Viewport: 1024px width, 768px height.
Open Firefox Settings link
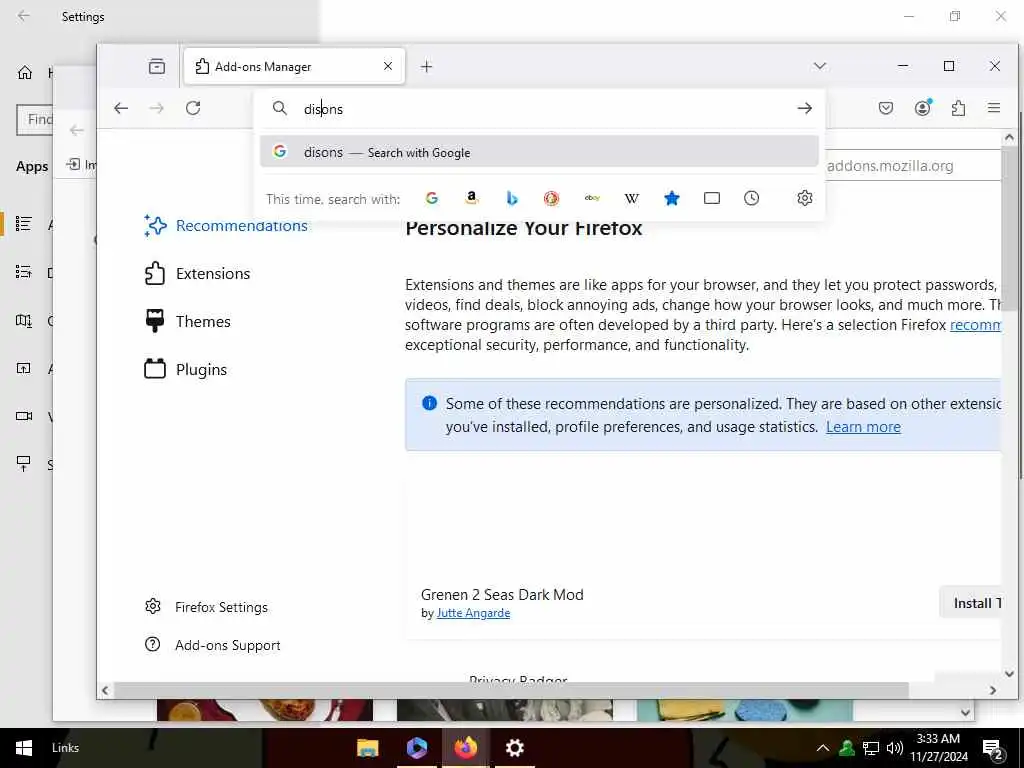coord(206,607)
